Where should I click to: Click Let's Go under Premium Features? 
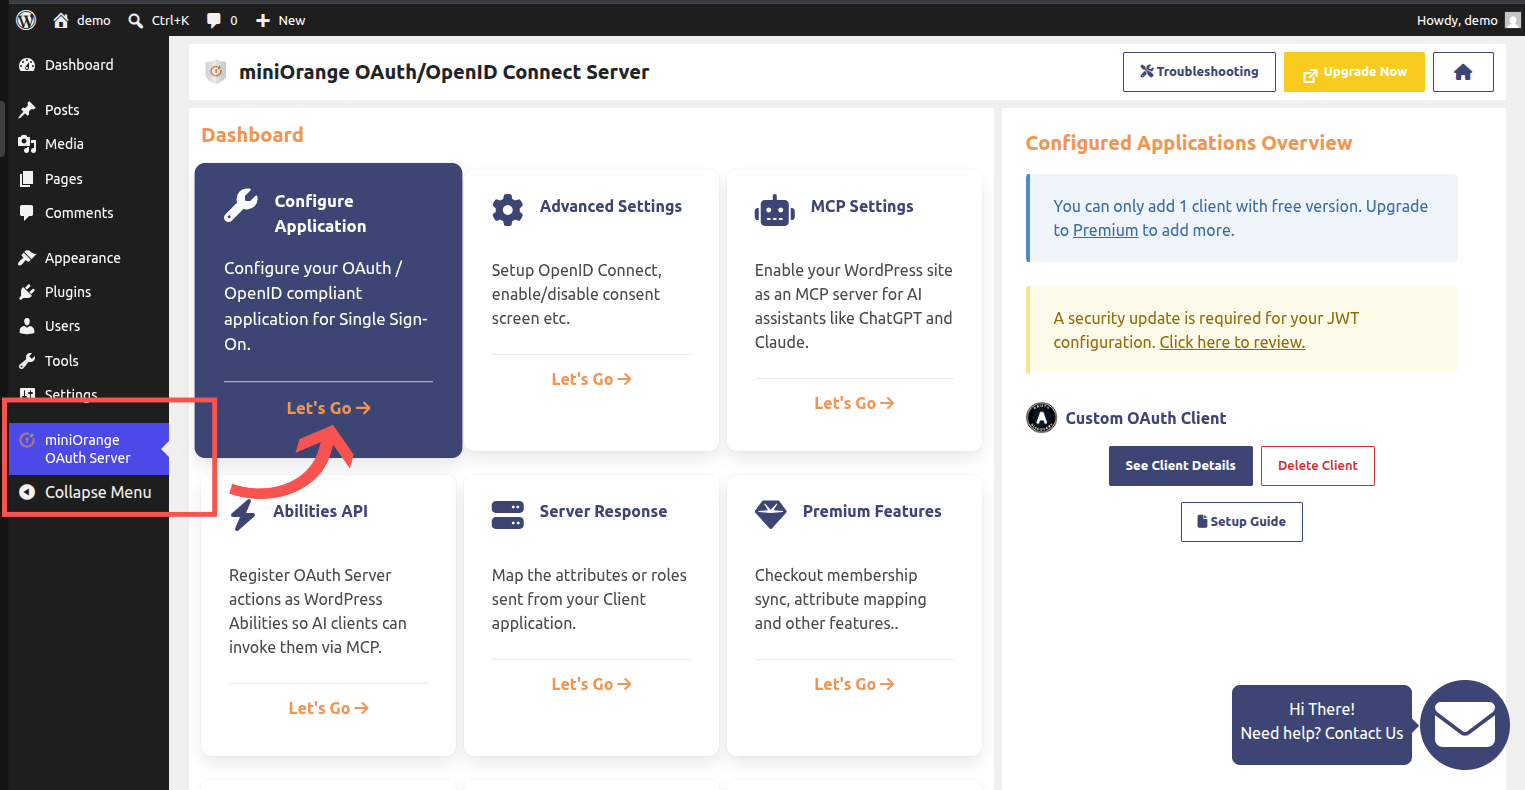(854, 684)
